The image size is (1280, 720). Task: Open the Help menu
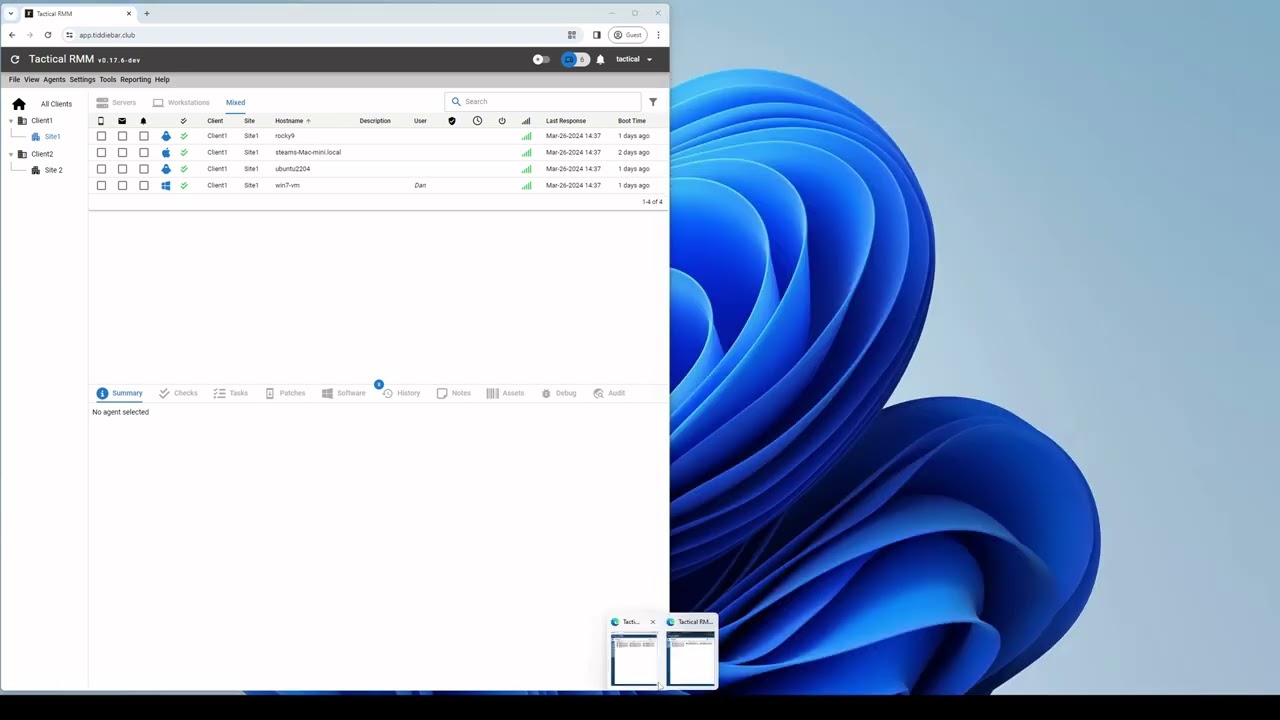(x=162, y=79)
